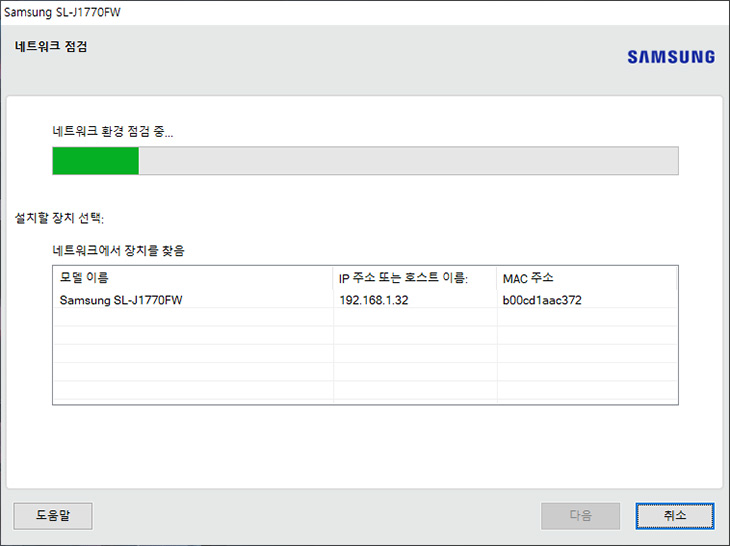Click the 네트워크 환경 점검 중... status text

coord(113,131)
